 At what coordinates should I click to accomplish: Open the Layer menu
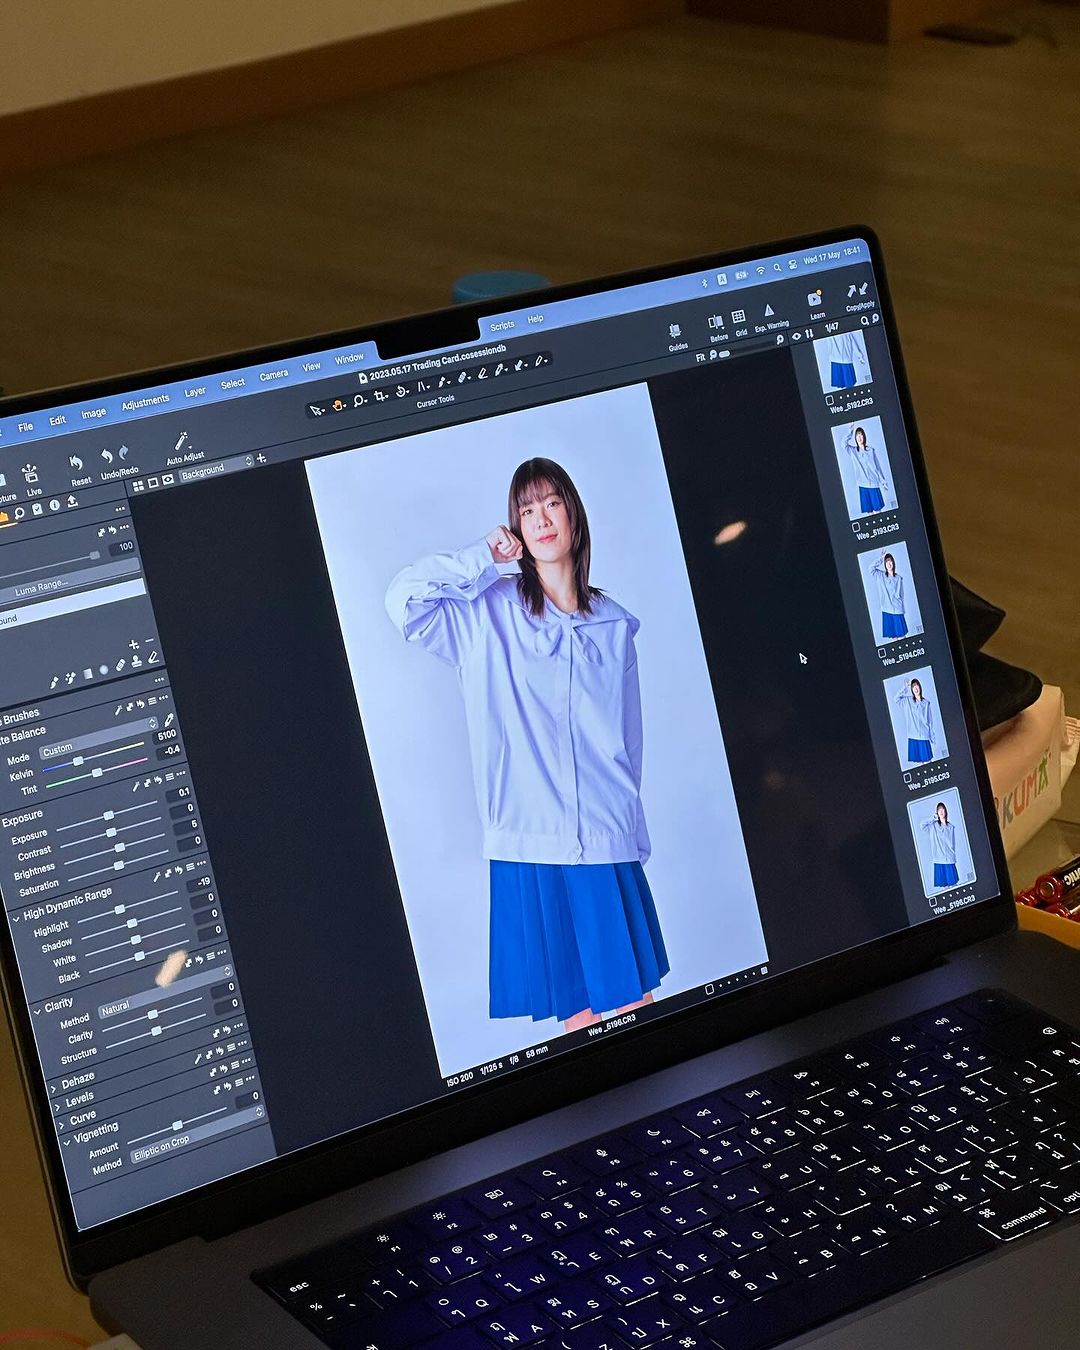(195, 392)
